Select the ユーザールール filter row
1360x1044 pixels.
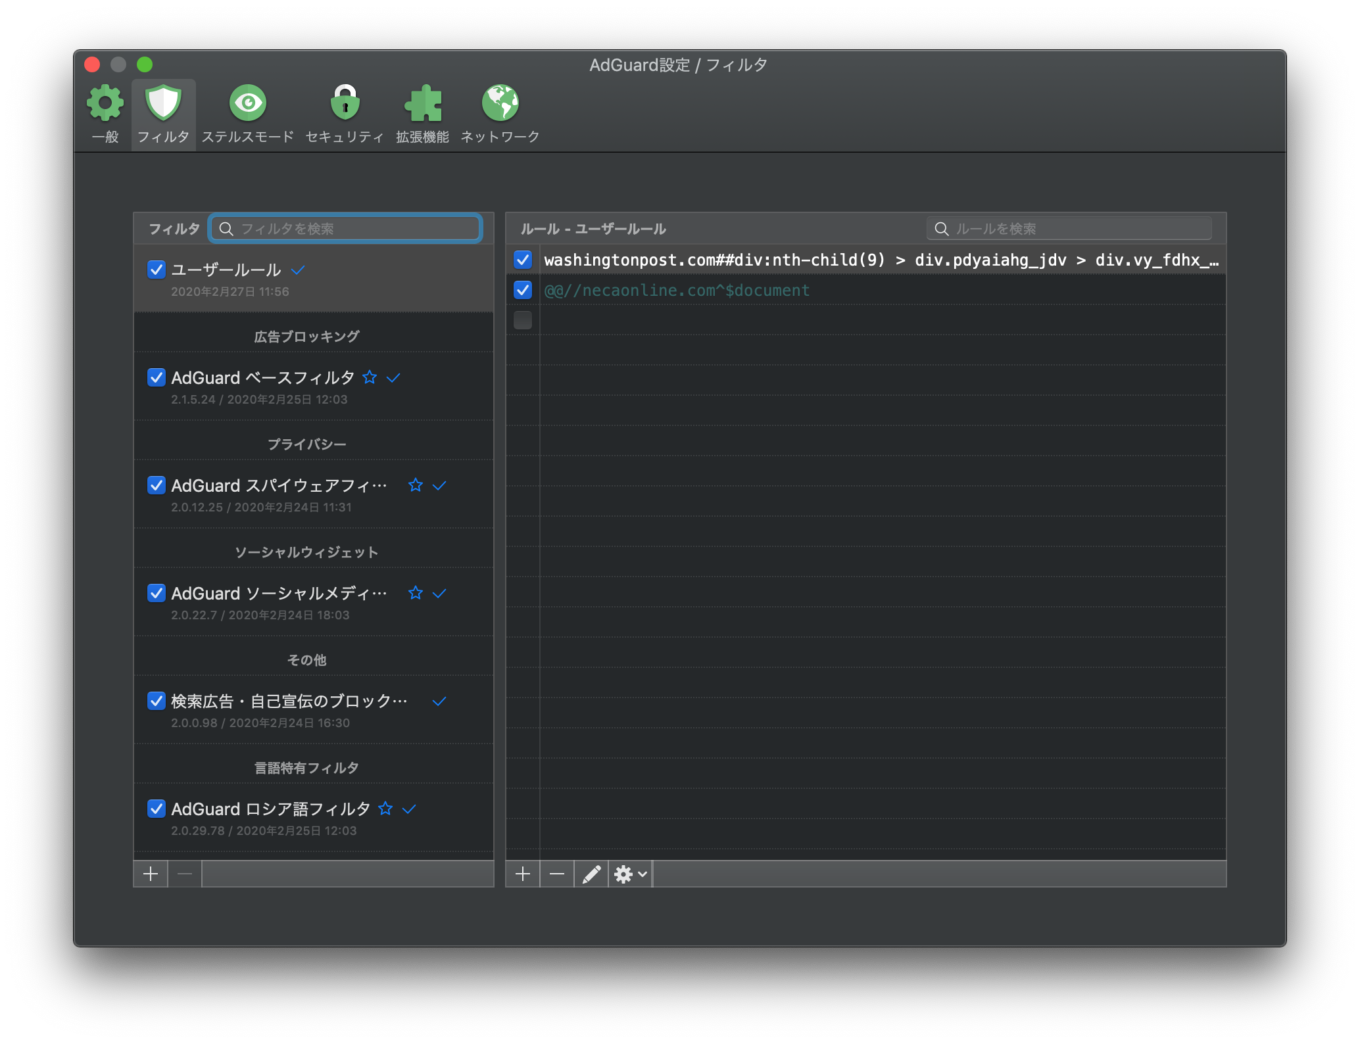(x=314, y=279)
